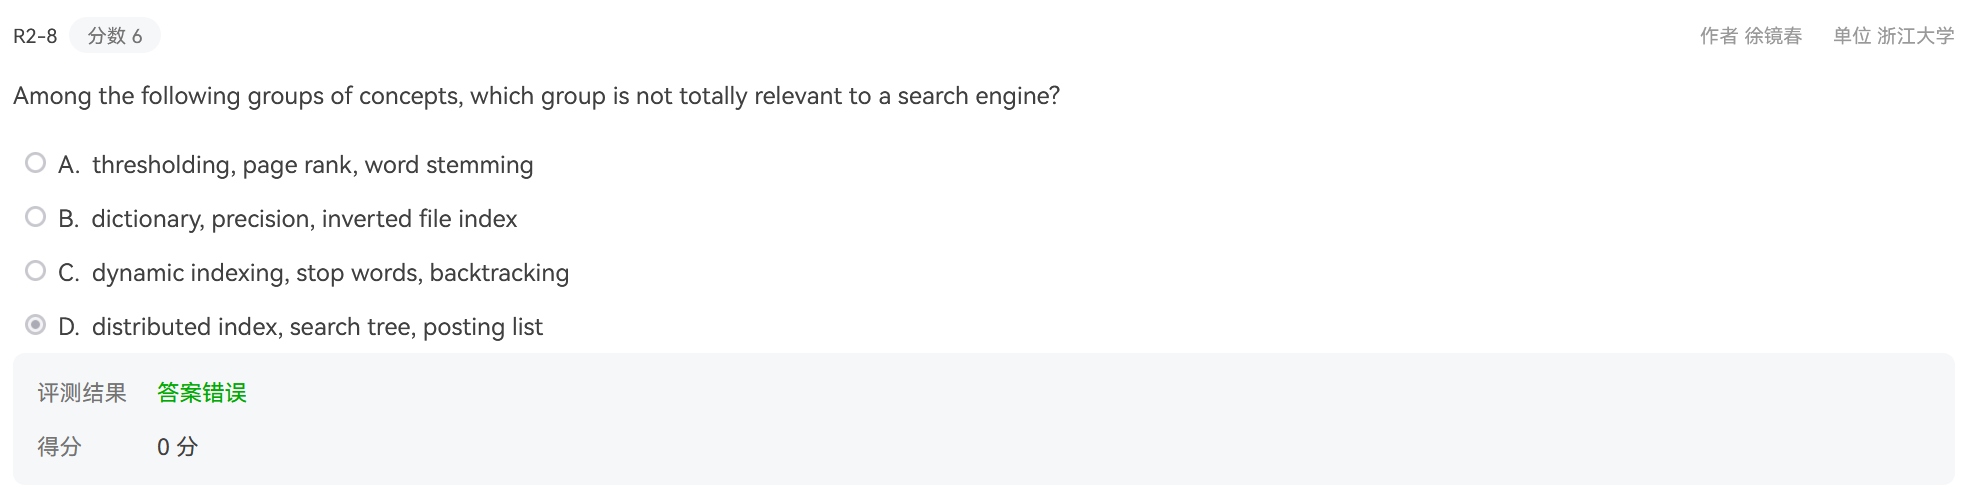
Task: Click the question number R2-8
Action: 35,36
